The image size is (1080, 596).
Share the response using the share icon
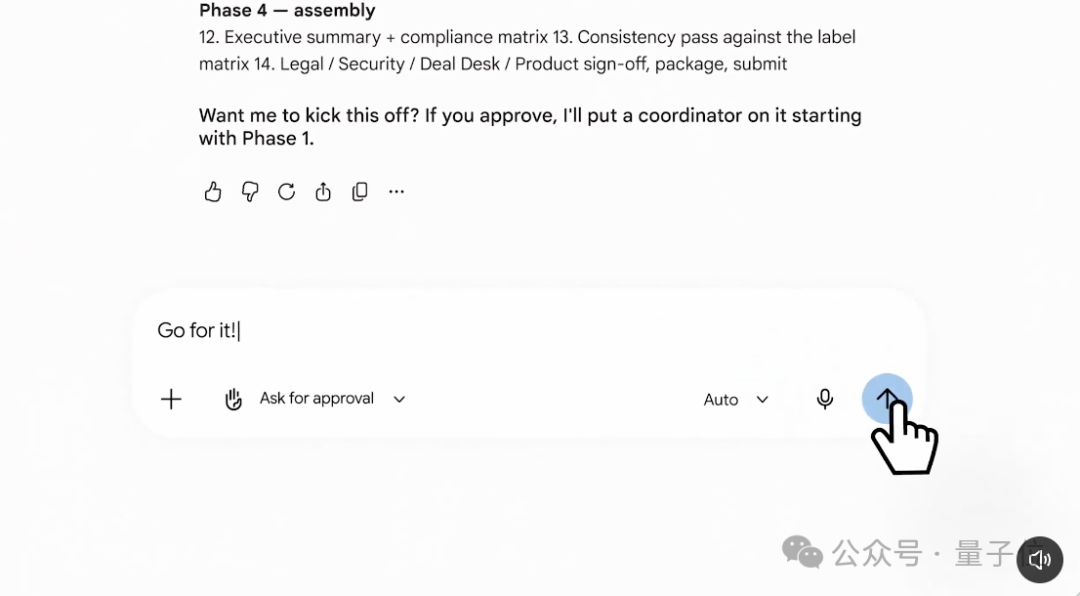pyautogui.click(x=323, y=192)
